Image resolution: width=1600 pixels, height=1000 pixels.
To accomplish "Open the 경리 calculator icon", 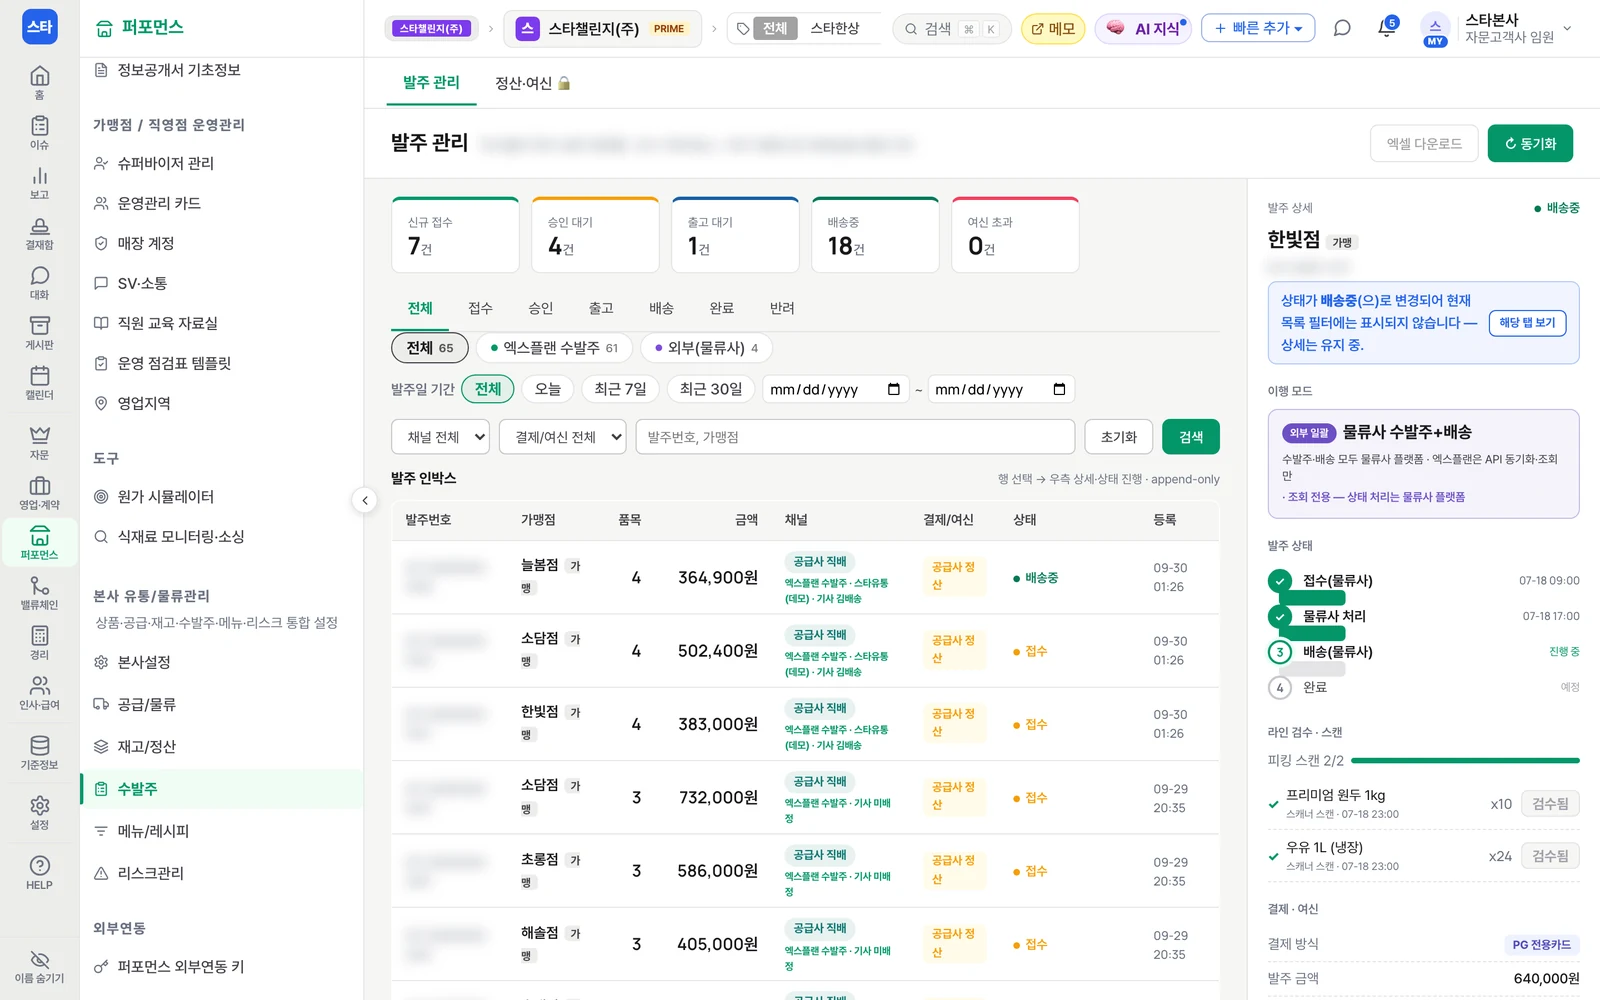I will click(x=39, y=642).
